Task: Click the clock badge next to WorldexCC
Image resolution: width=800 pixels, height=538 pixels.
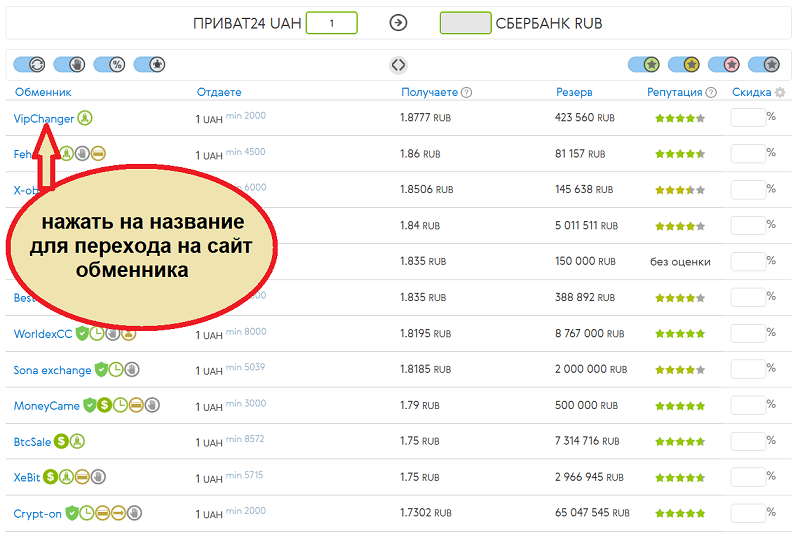Action: pos(97,333)
